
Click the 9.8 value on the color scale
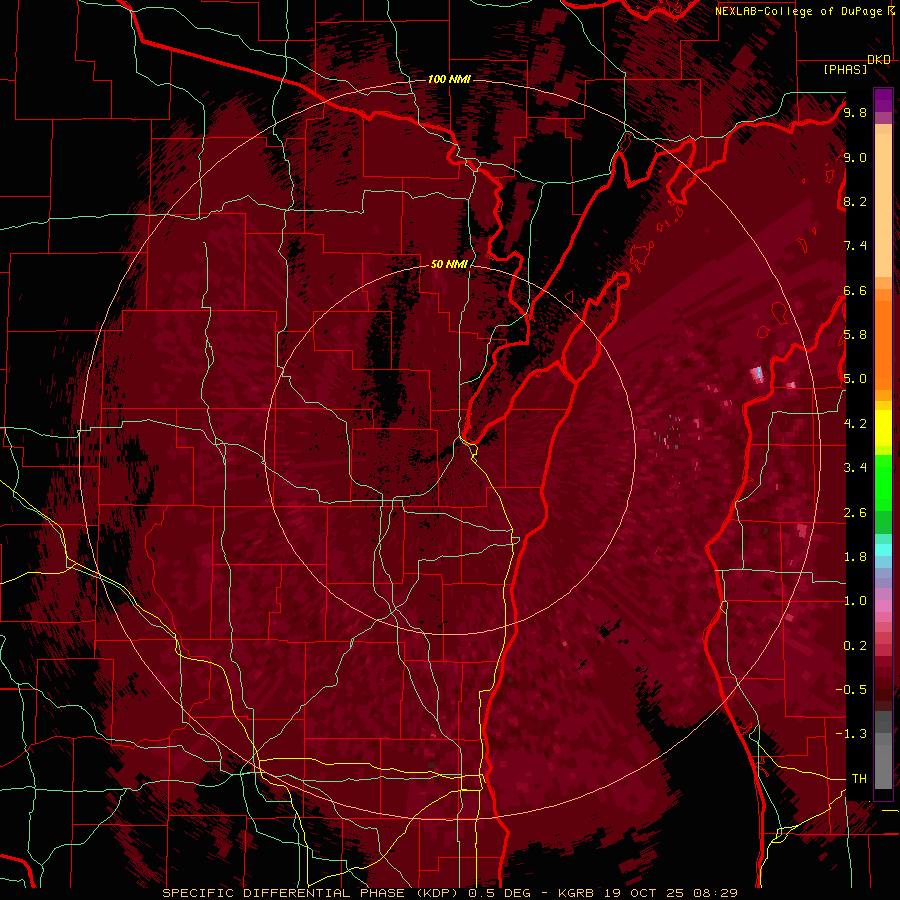click(x=855, y=112)
